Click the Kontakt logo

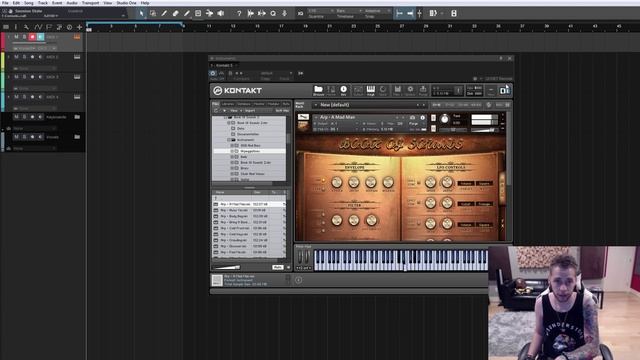[237, 91]
